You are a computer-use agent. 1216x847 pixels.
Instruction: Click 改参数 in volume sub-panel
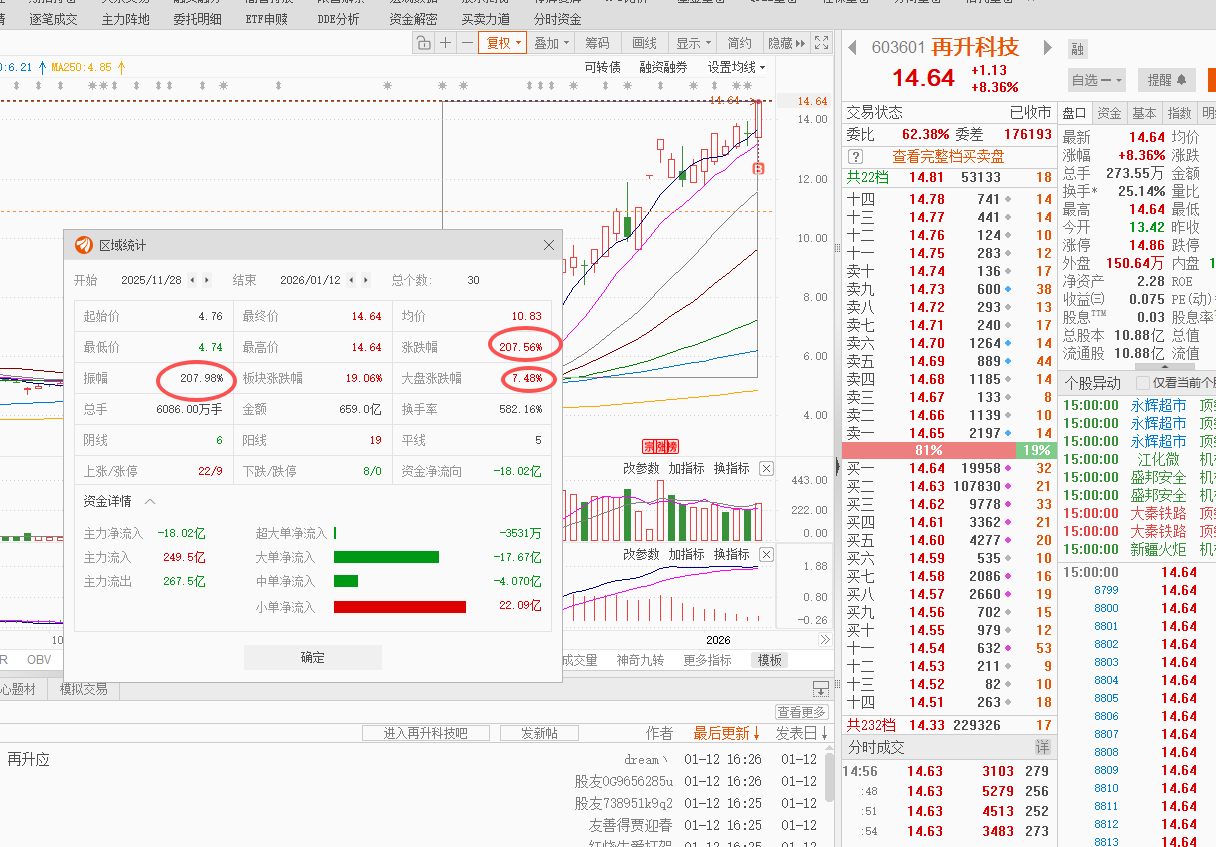point(641,468)
